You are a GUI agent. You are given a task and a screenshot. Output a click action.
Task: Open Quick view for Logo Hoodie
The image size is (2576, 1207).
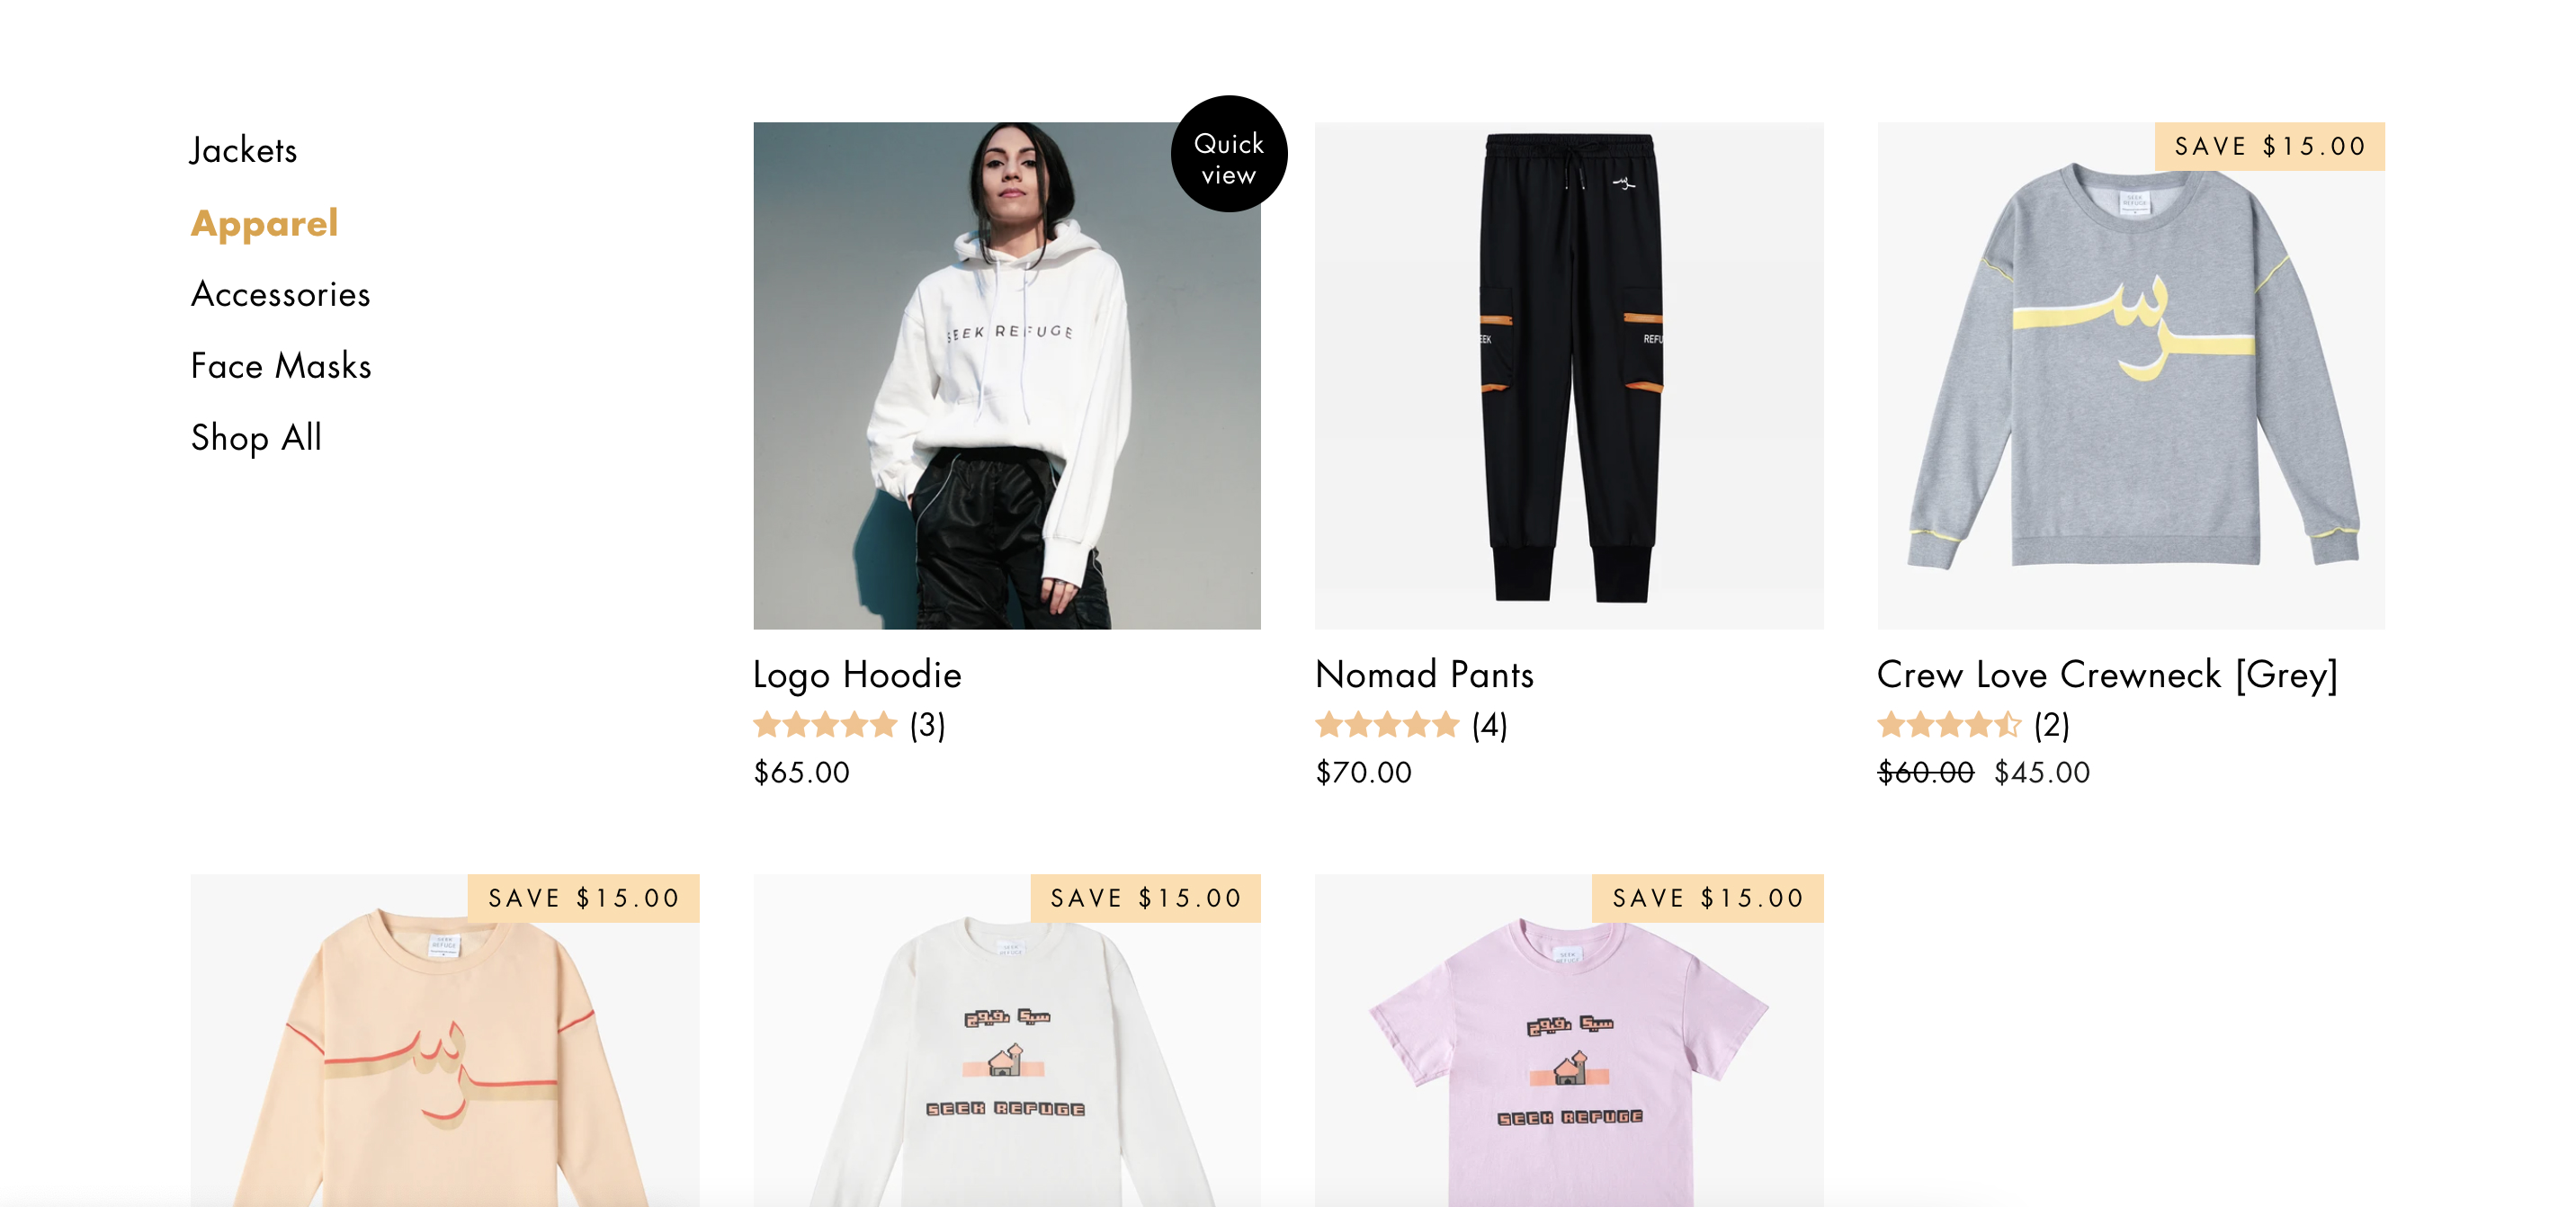click(x=1228, y=154)
